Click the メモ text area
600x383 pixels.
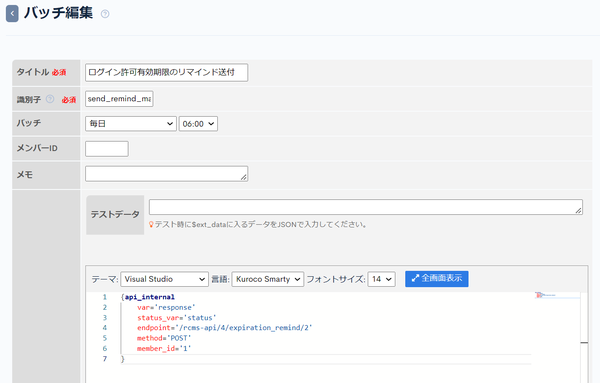[166, 174]
